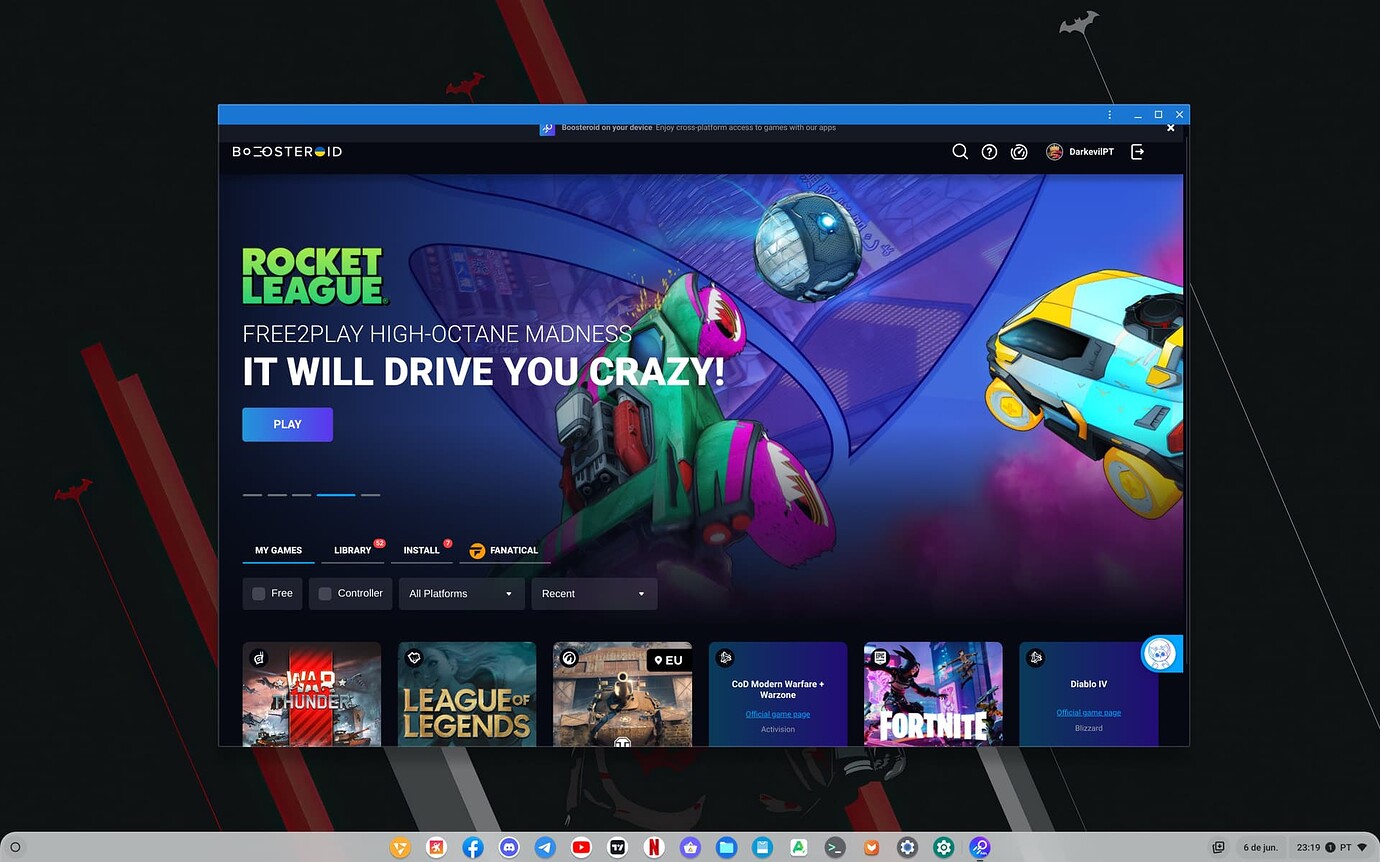Viewport: 1380px width, 862px height.
Task: Enable the Free games checkbox
Action: [x=259, y=594]
